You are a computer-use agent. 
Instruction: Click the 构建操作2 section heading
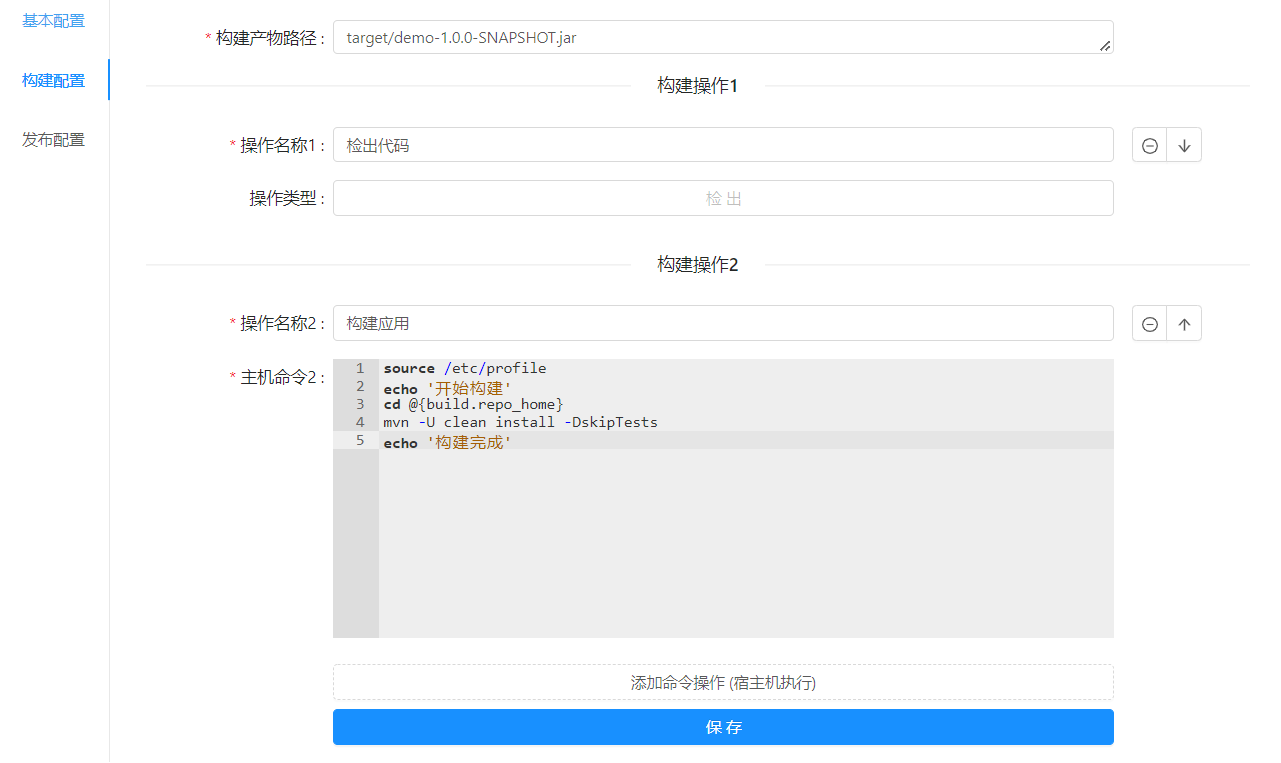pyautogui.click(x=697, y=265)
